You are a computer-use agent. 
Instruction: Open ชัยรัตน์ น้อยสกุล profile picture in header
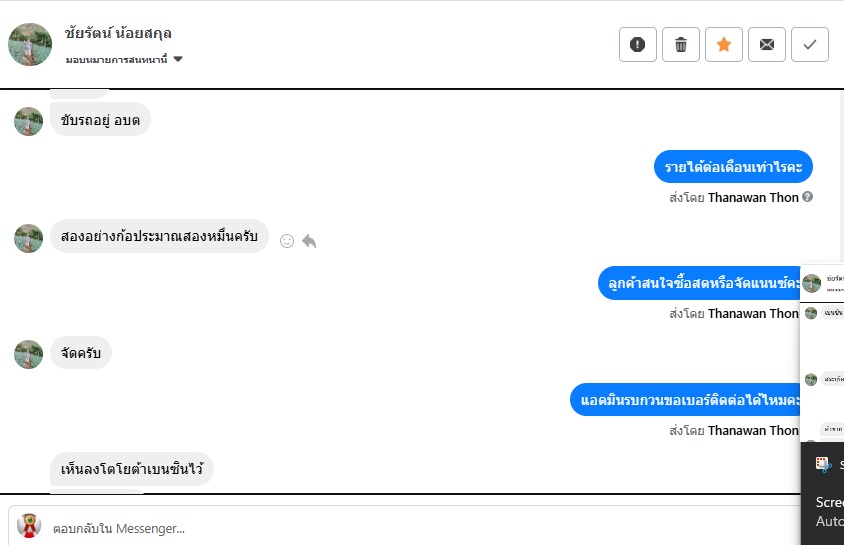coord(30,44)
